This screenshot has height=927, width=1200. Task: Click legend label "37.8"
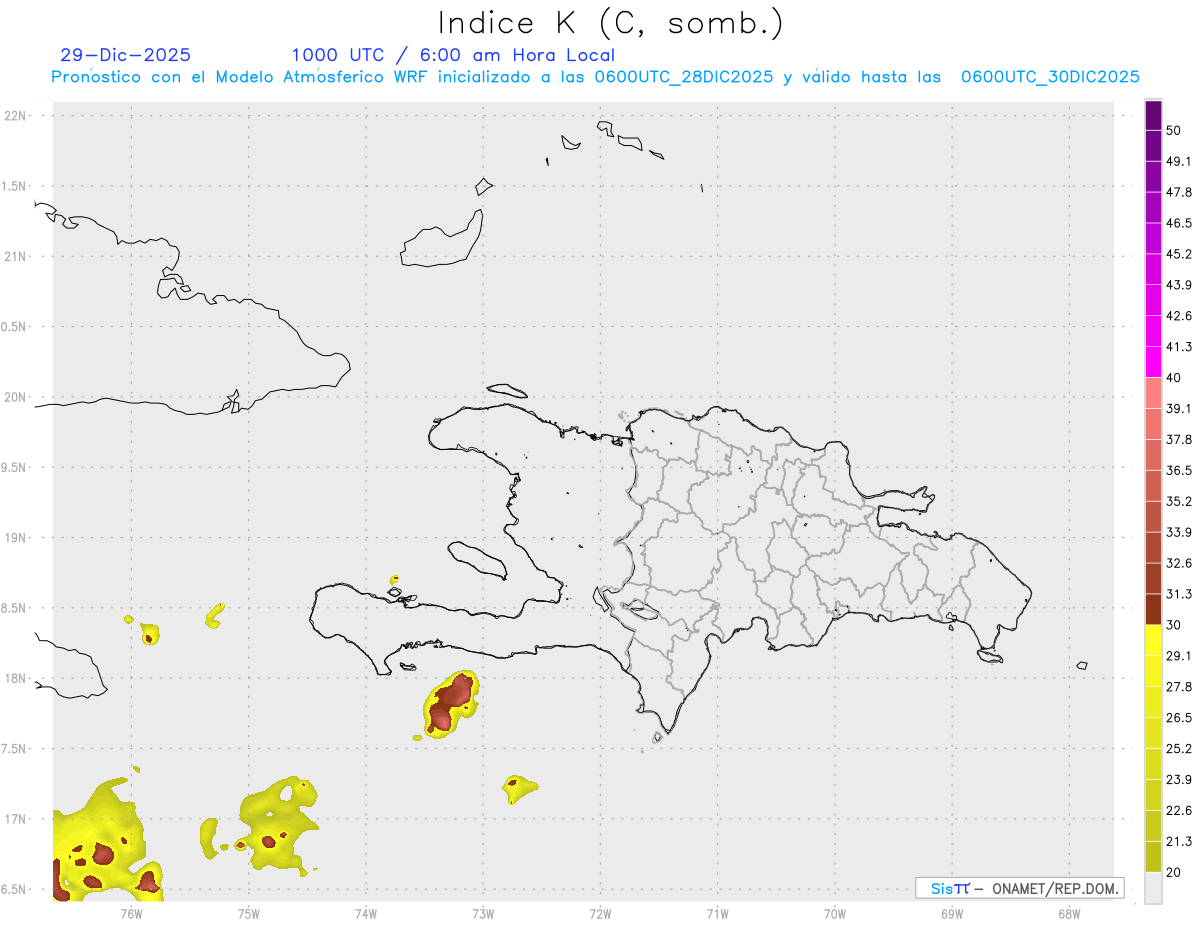coord(1180,439)
